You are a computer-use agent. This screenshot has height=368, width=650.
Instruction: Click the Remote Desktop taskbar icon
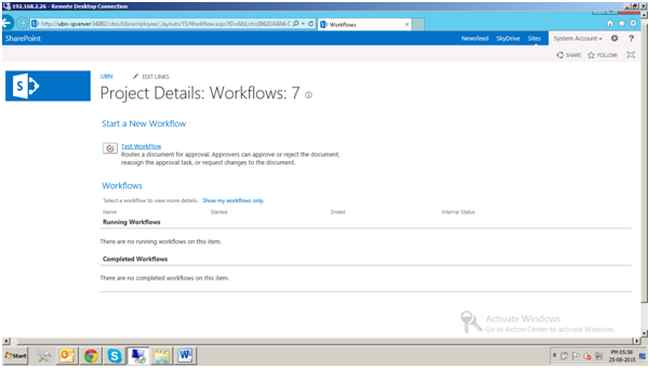click(x=138, y=356)
